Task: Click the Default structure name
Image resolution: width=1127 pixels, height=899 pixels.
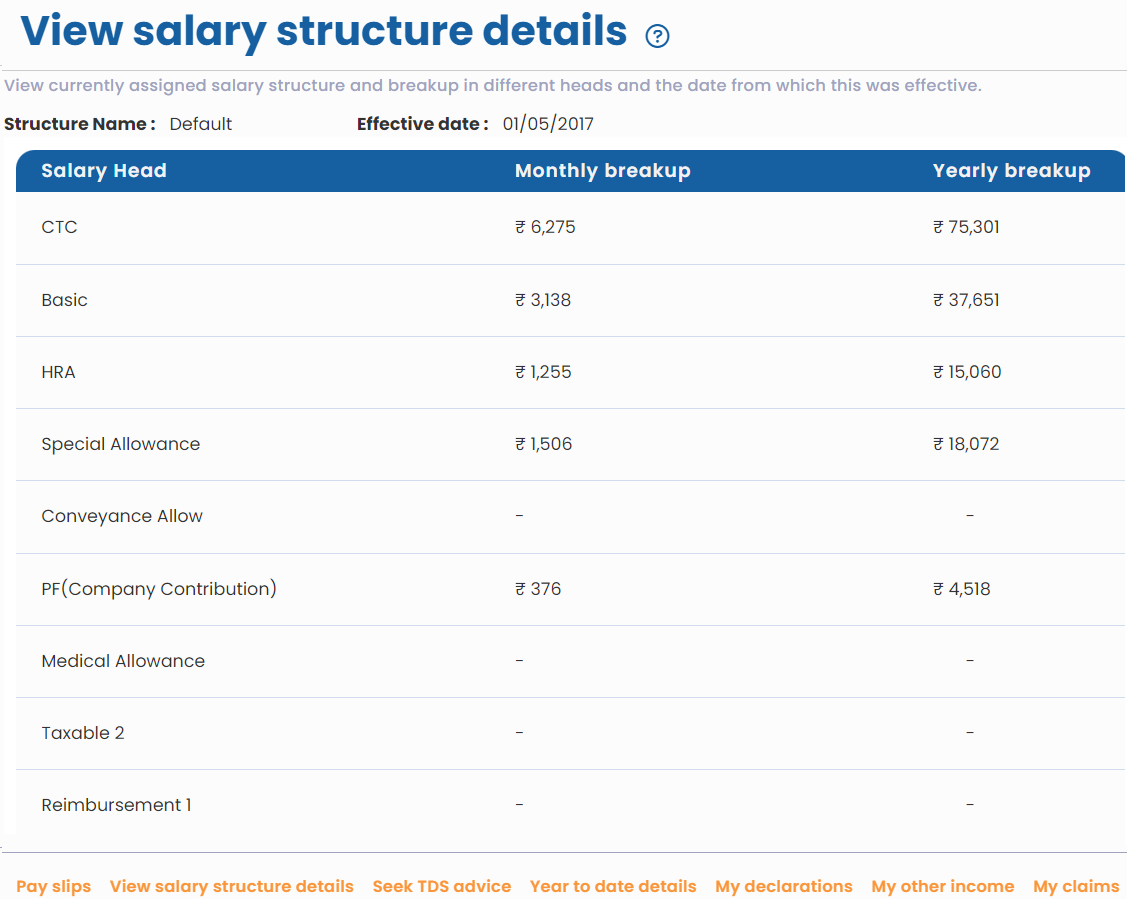Action: [x=201, y=124]
